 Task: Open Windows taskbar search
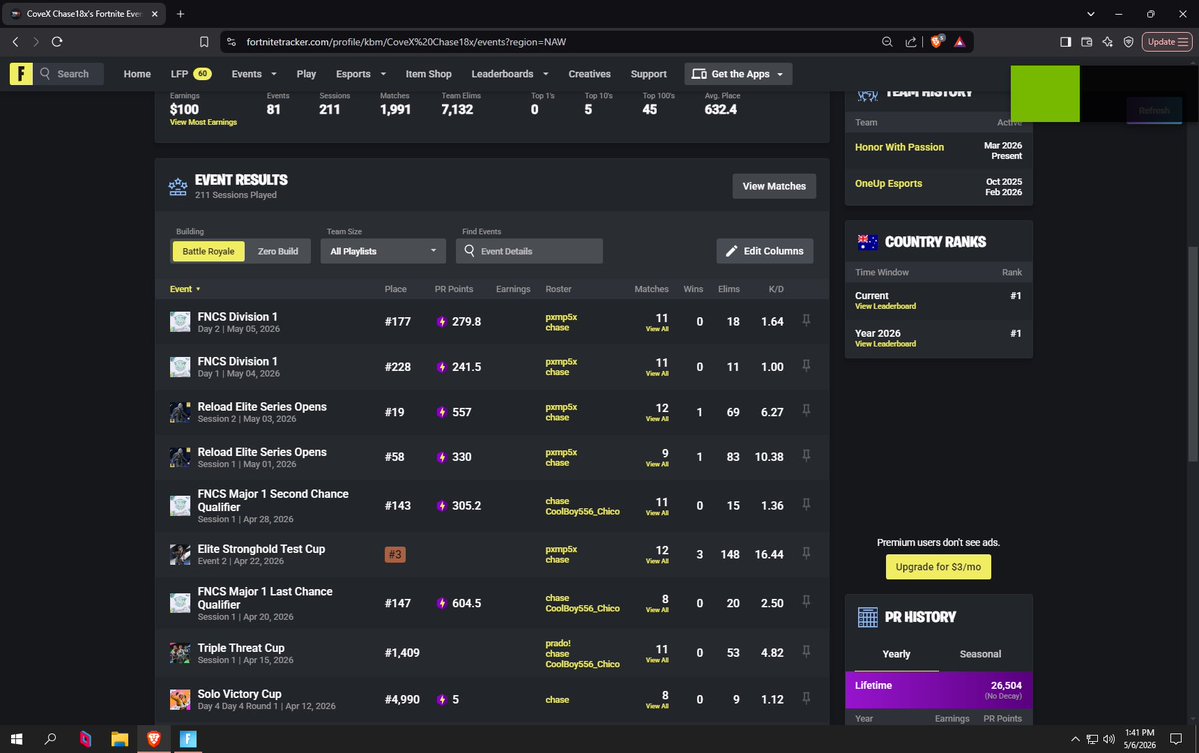50,738
